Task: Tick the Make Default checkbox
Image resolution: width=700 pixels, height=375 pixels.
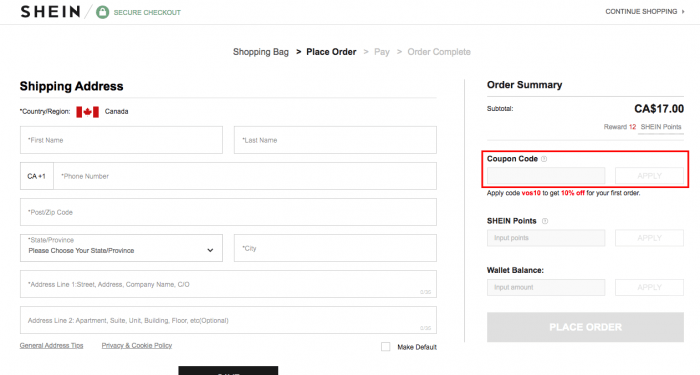Action: [386, 347]
